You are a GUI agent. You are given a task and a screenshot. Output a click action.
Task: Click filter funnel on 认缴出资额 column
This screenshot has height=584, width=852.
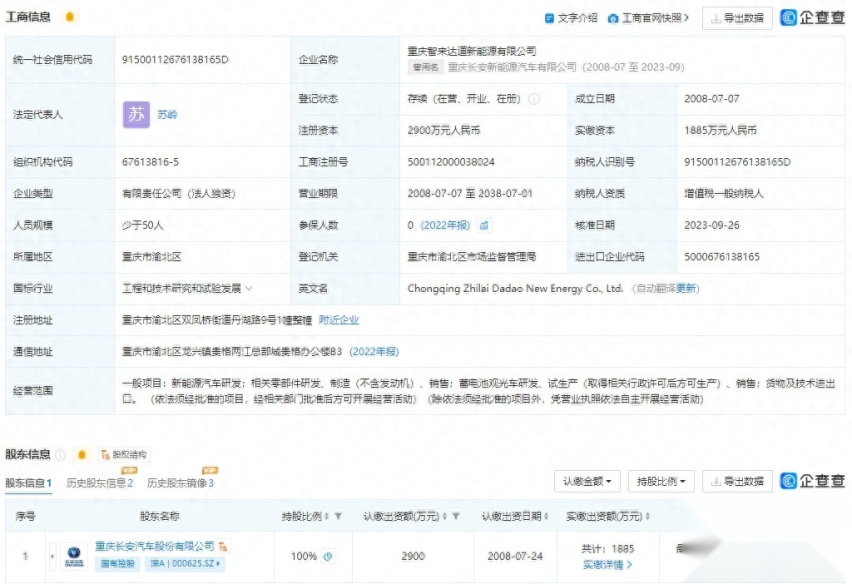(456, 516)
